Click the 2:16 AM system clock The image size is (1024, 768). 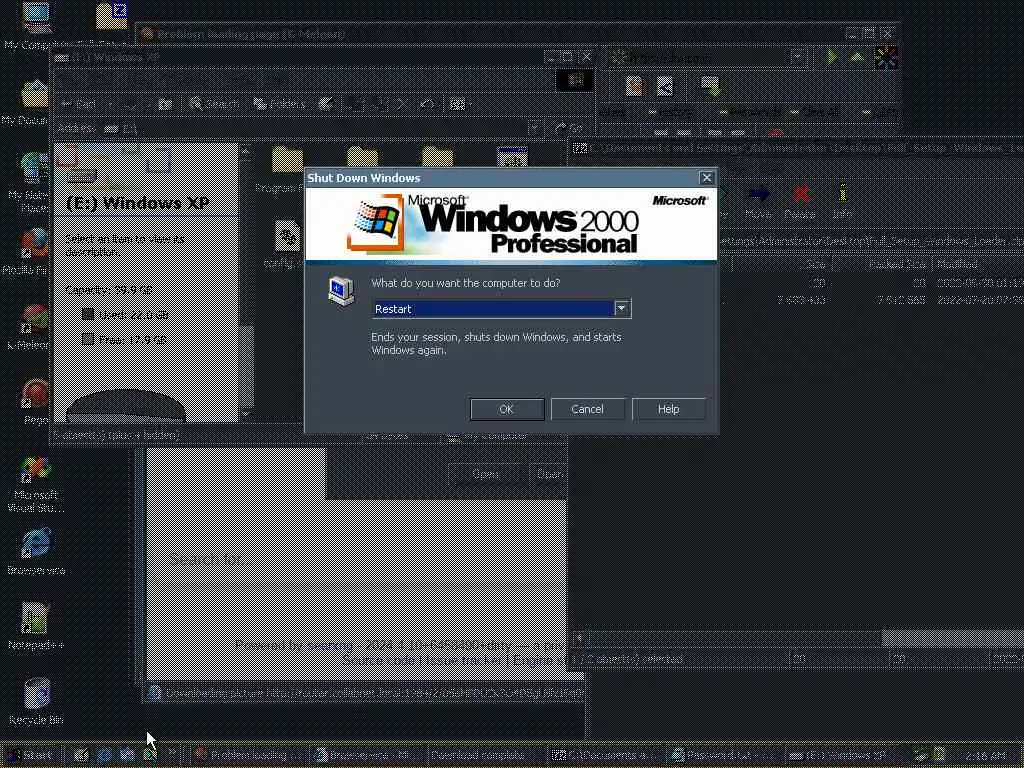985,756
